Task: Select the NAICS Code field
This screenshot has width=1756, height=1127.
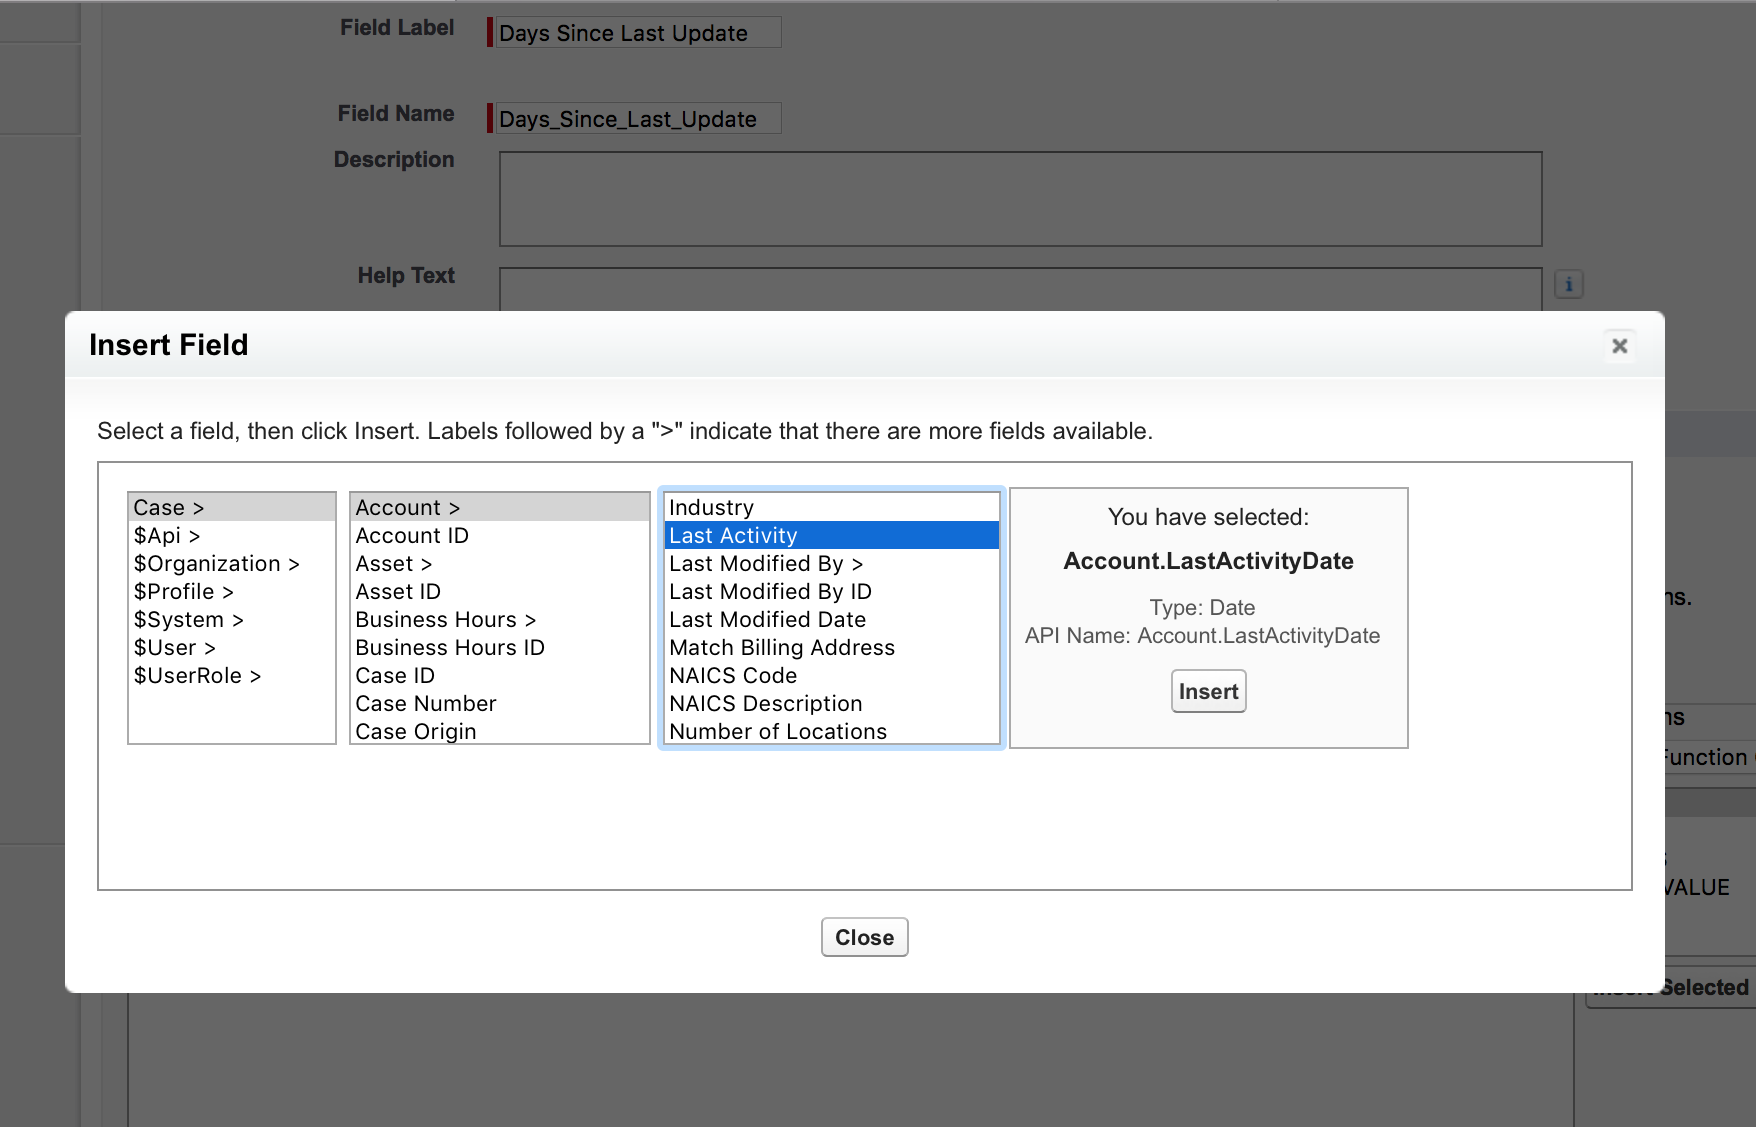Action: click(x=733, y=676)
